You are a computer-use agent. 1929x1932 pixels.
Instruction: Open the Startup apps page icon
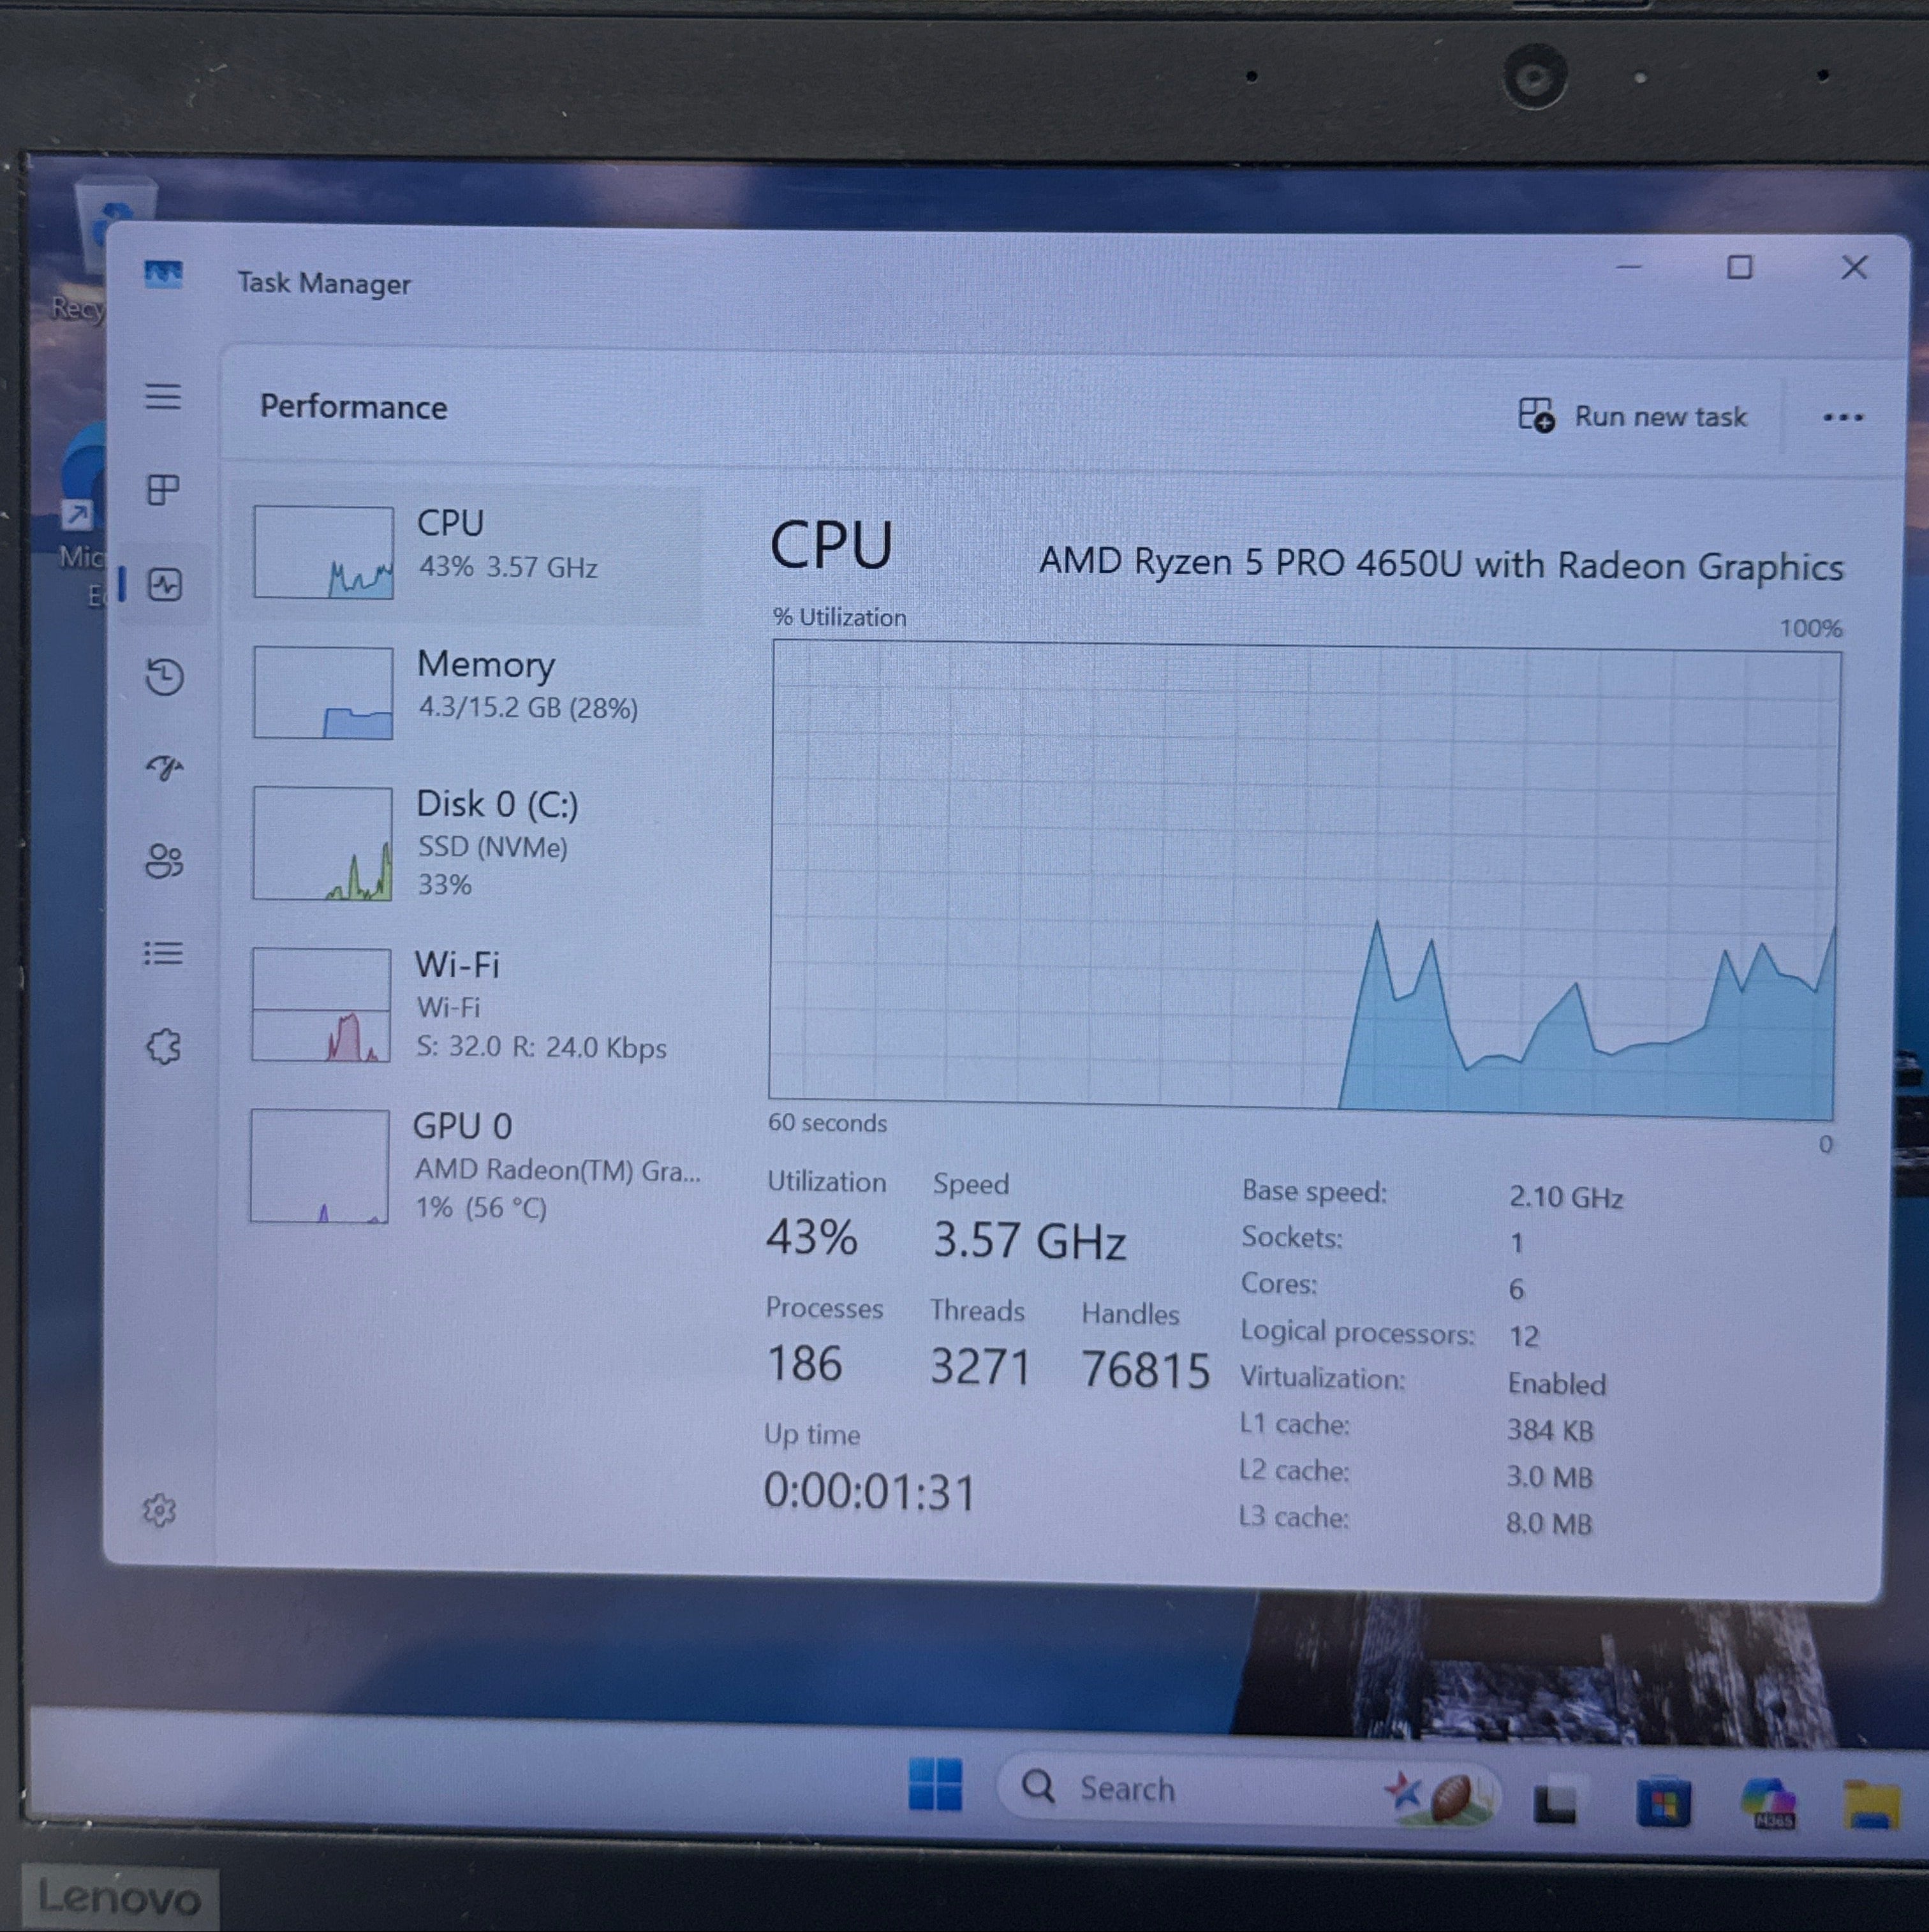pos(164,767)
